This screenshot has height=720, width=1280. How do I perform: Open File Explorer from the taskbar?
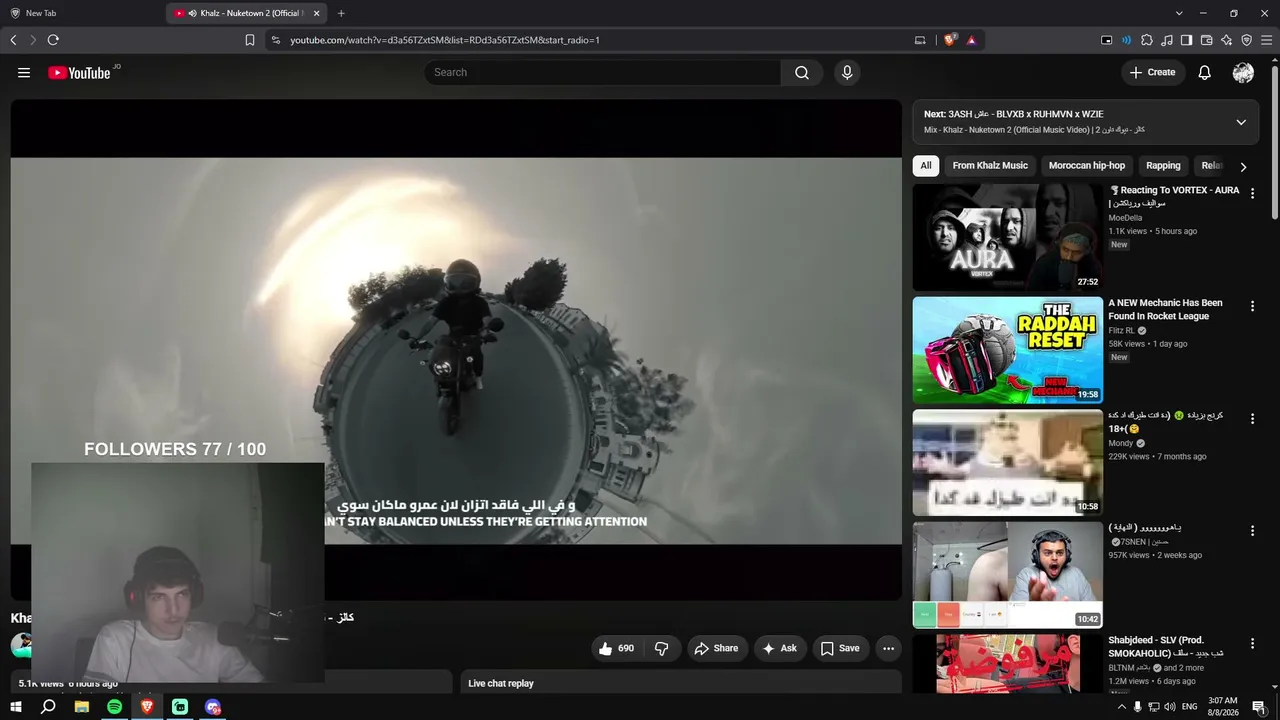pos(82,707)
